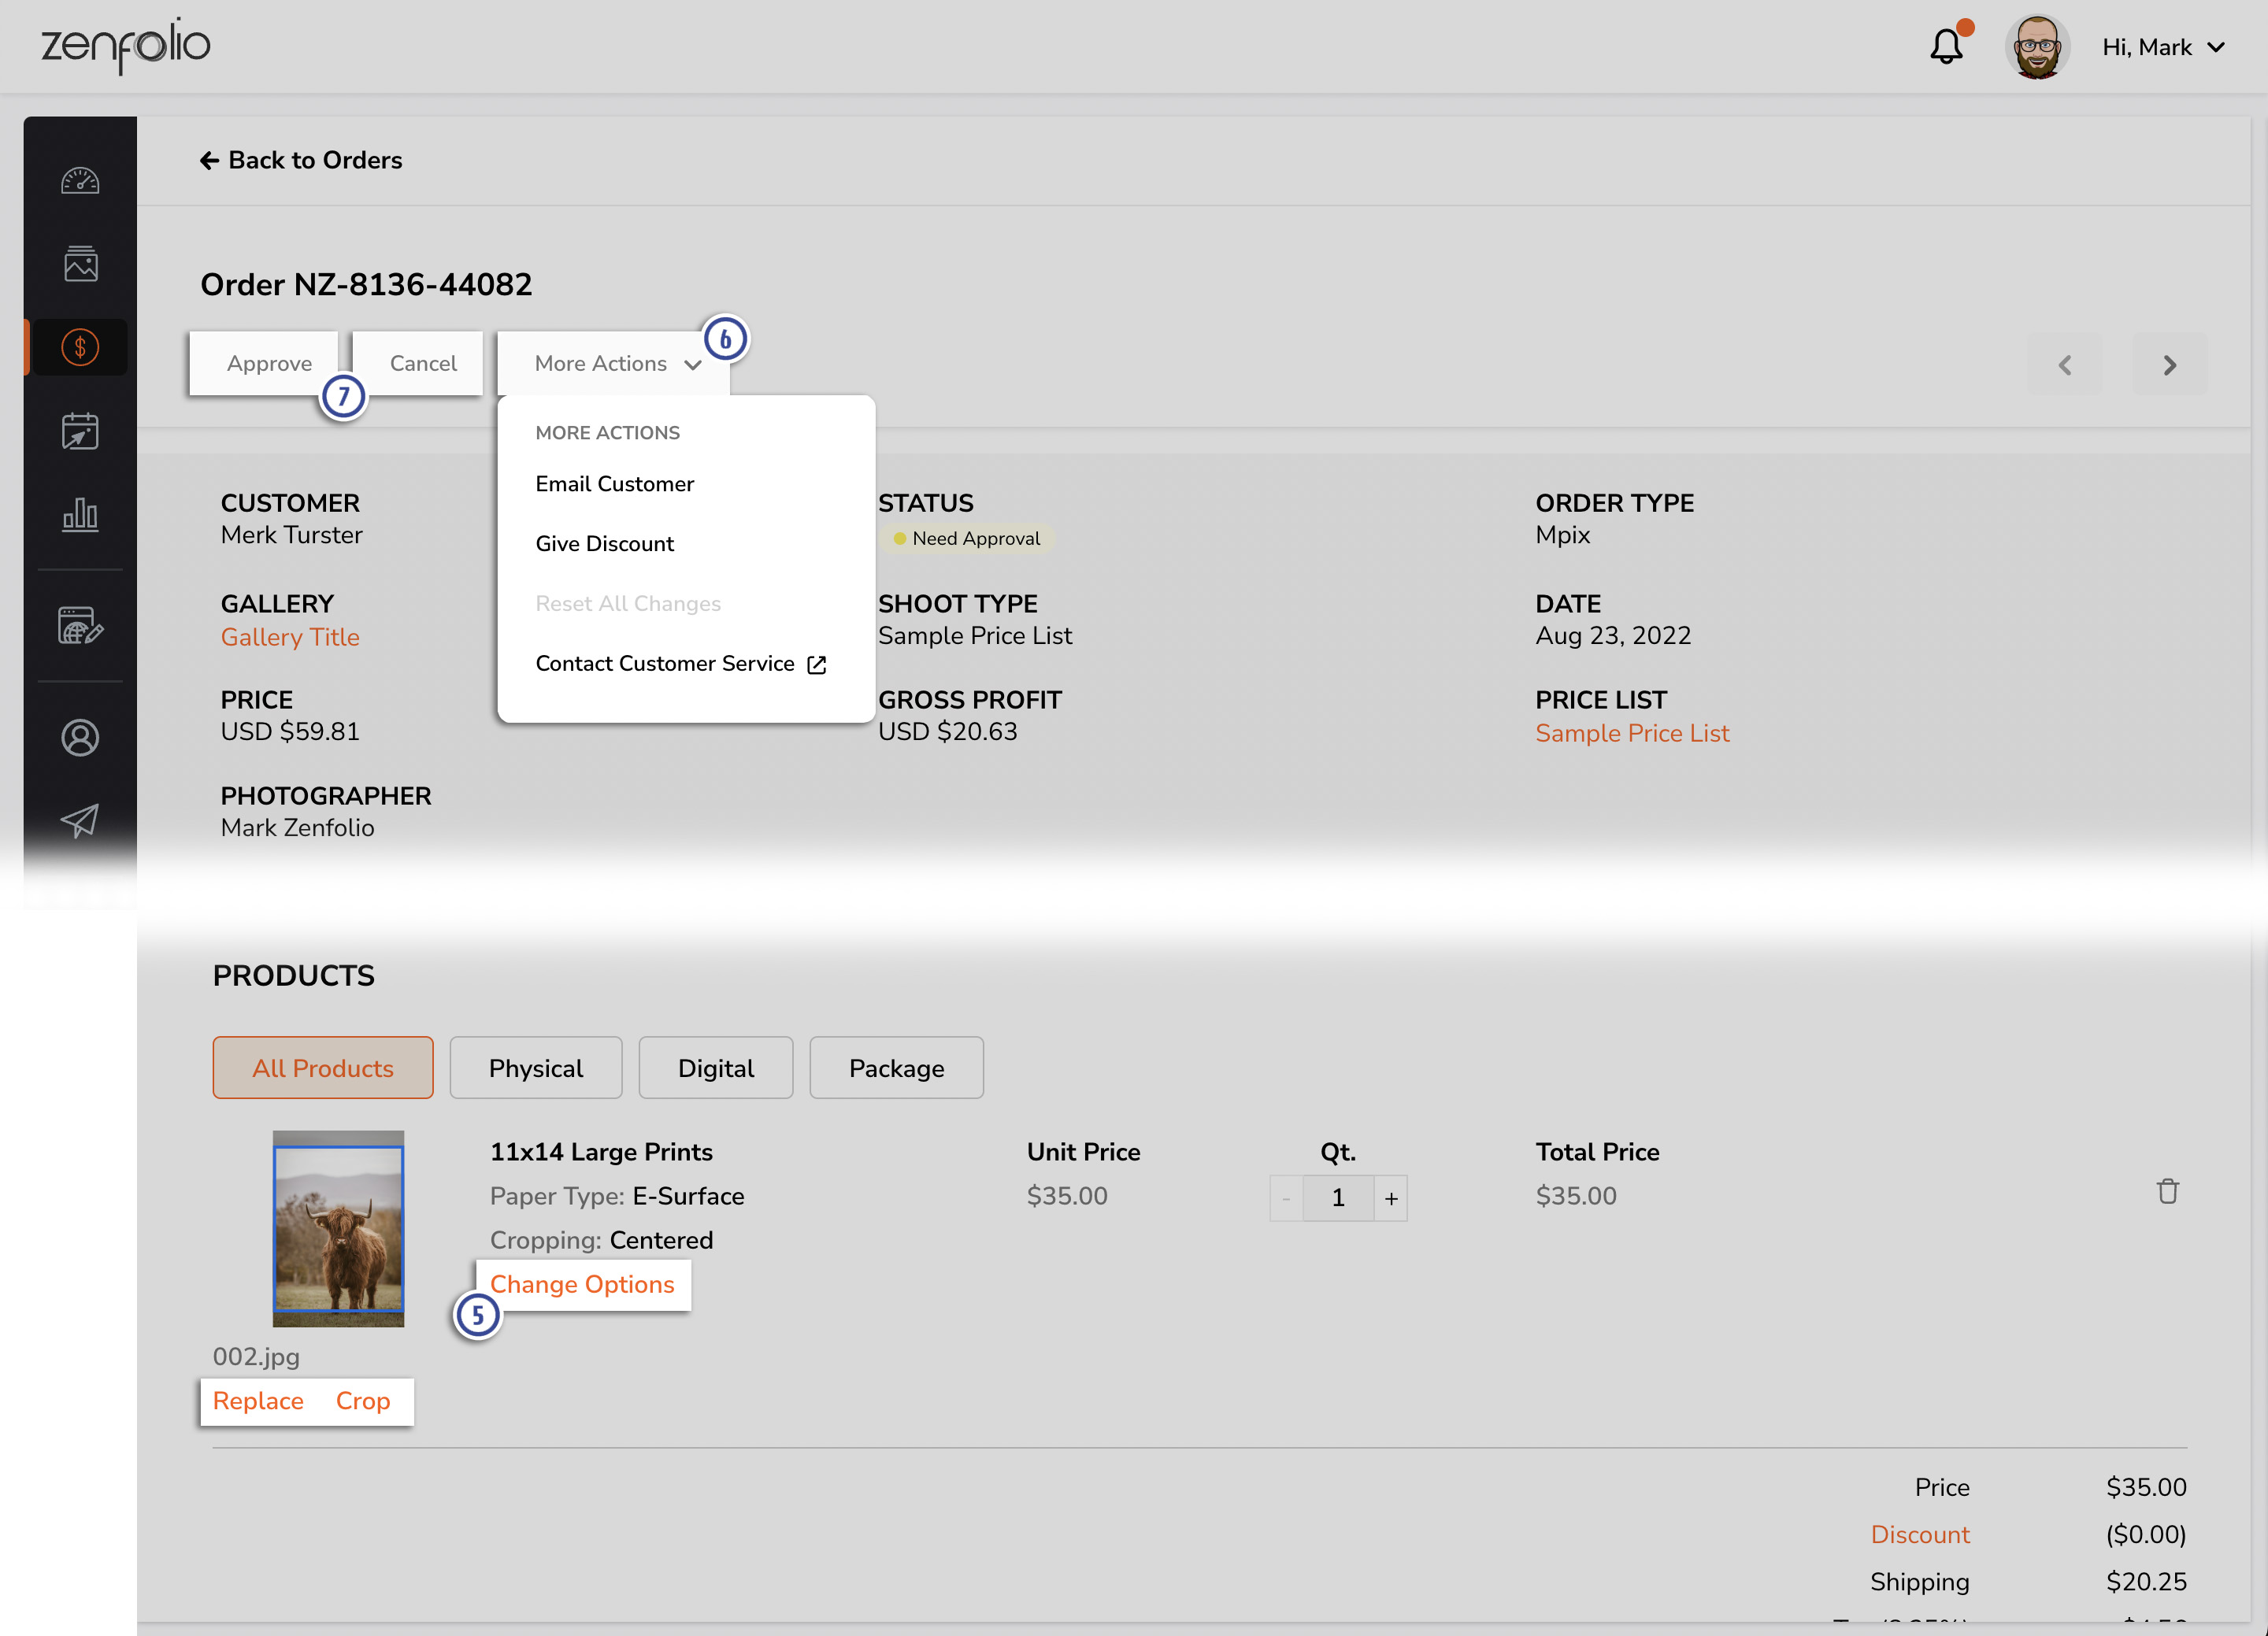Switch to the Package tab
This screenshot has height=1636, width=2268.
click(897, 1068)
